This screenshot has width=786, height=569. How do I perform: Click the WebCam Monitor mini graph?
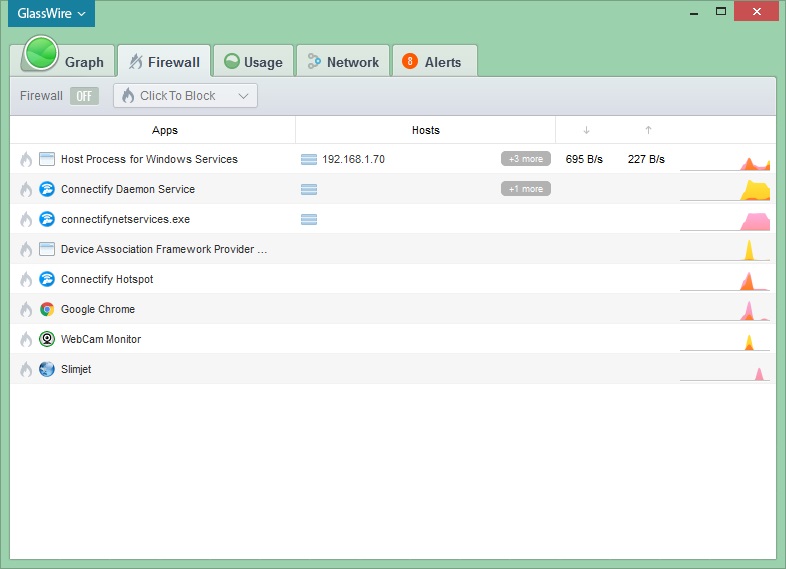[x=725, y=342]
